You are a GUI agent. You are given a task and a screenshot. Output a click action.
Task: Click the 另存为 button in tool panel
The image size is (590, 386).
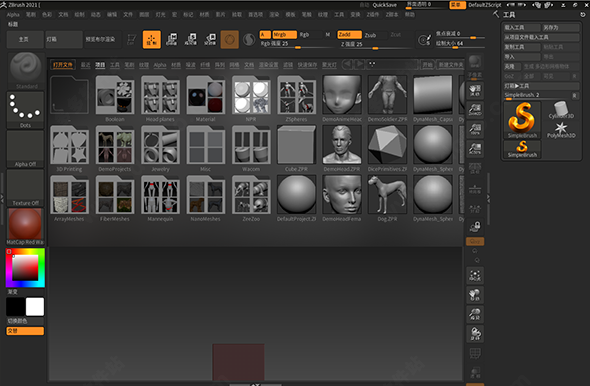pos(561,27)
